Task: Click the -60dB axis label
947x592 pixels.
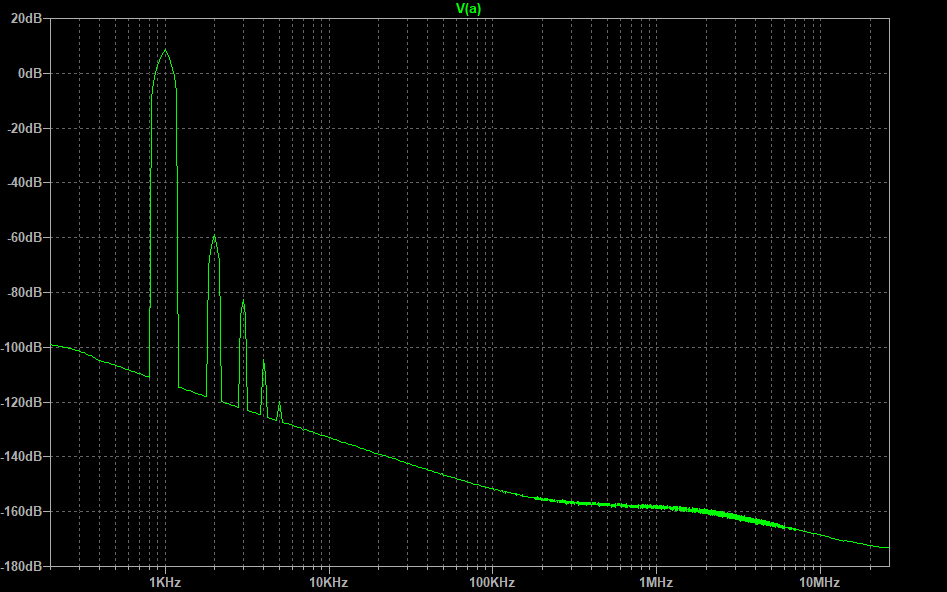Action: (26, 237)
